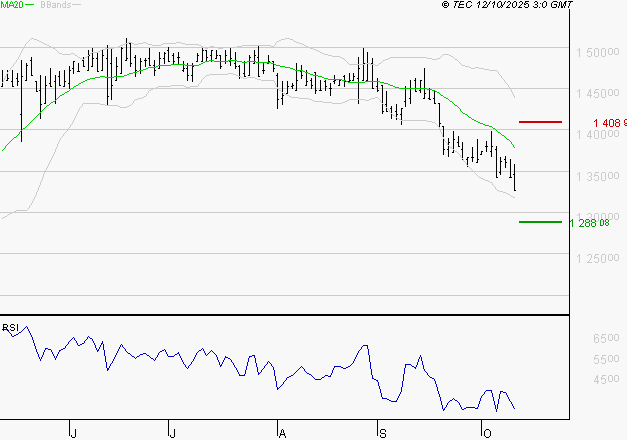
Task: Click the 1.288 support price label
Action: (x=590, y=223)
